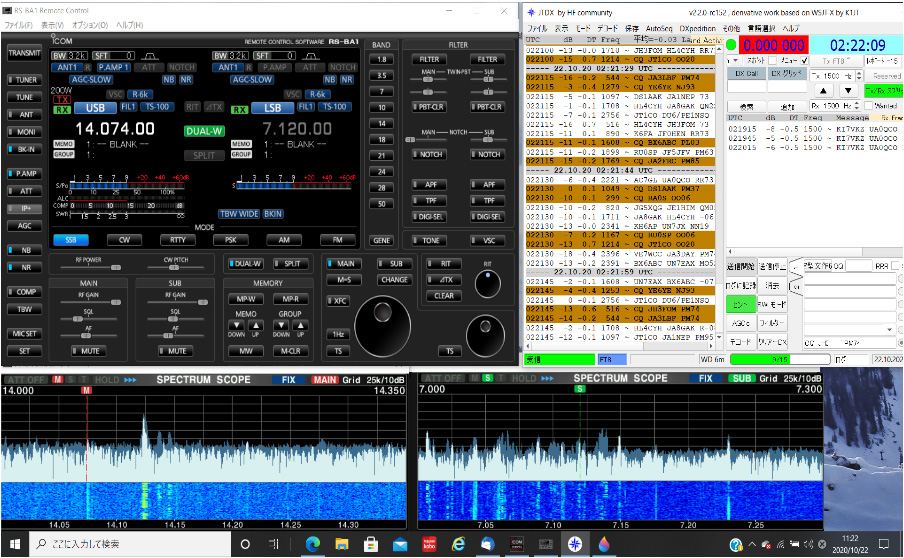Show hidden system tray icons chevron

[752, 544]
